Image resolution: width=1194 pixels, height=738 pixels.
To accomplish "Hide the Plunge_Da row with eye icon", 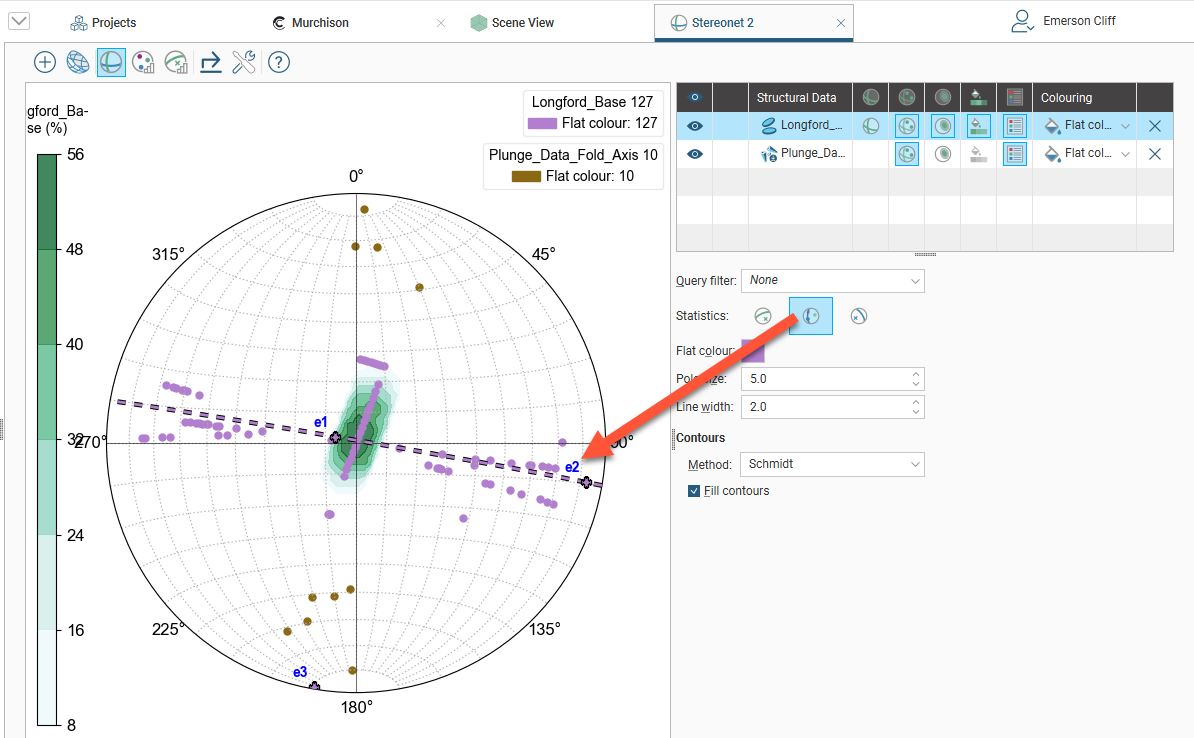I will 694,154.
